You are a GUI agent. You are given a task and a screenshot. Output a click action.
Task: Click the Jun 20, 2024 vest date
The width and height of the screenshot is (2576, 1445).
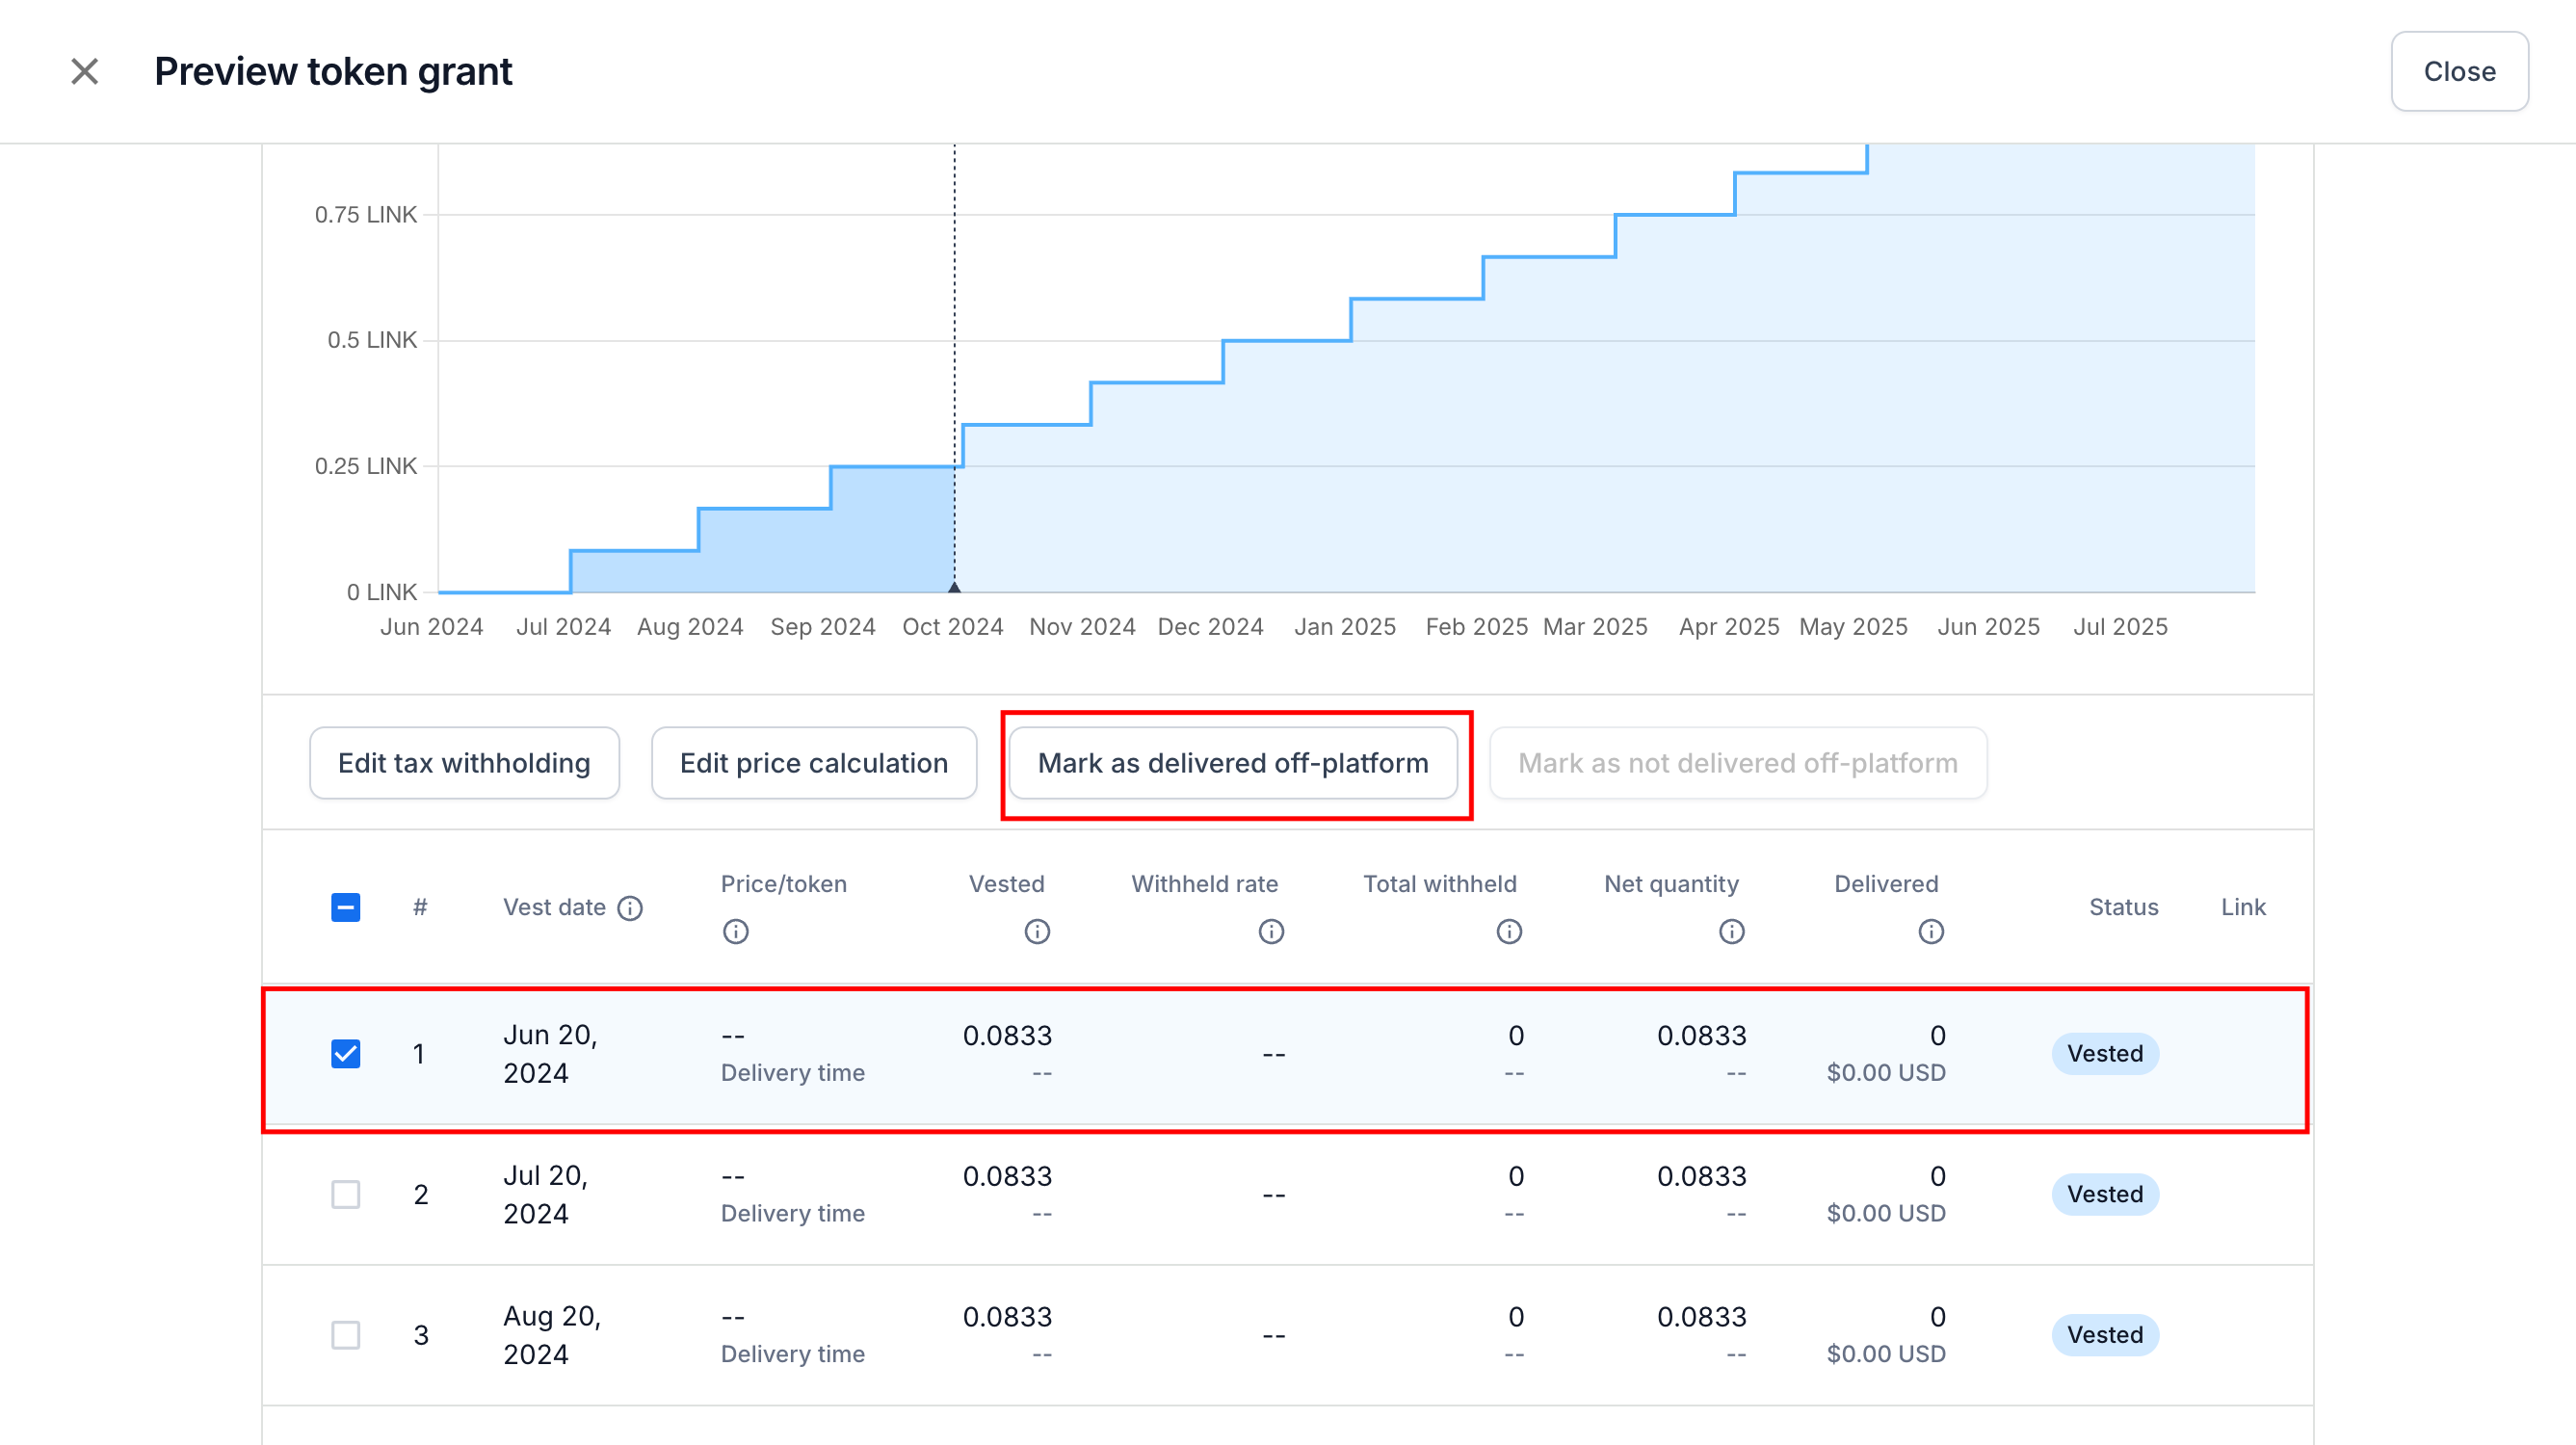tap(550, 1054)
